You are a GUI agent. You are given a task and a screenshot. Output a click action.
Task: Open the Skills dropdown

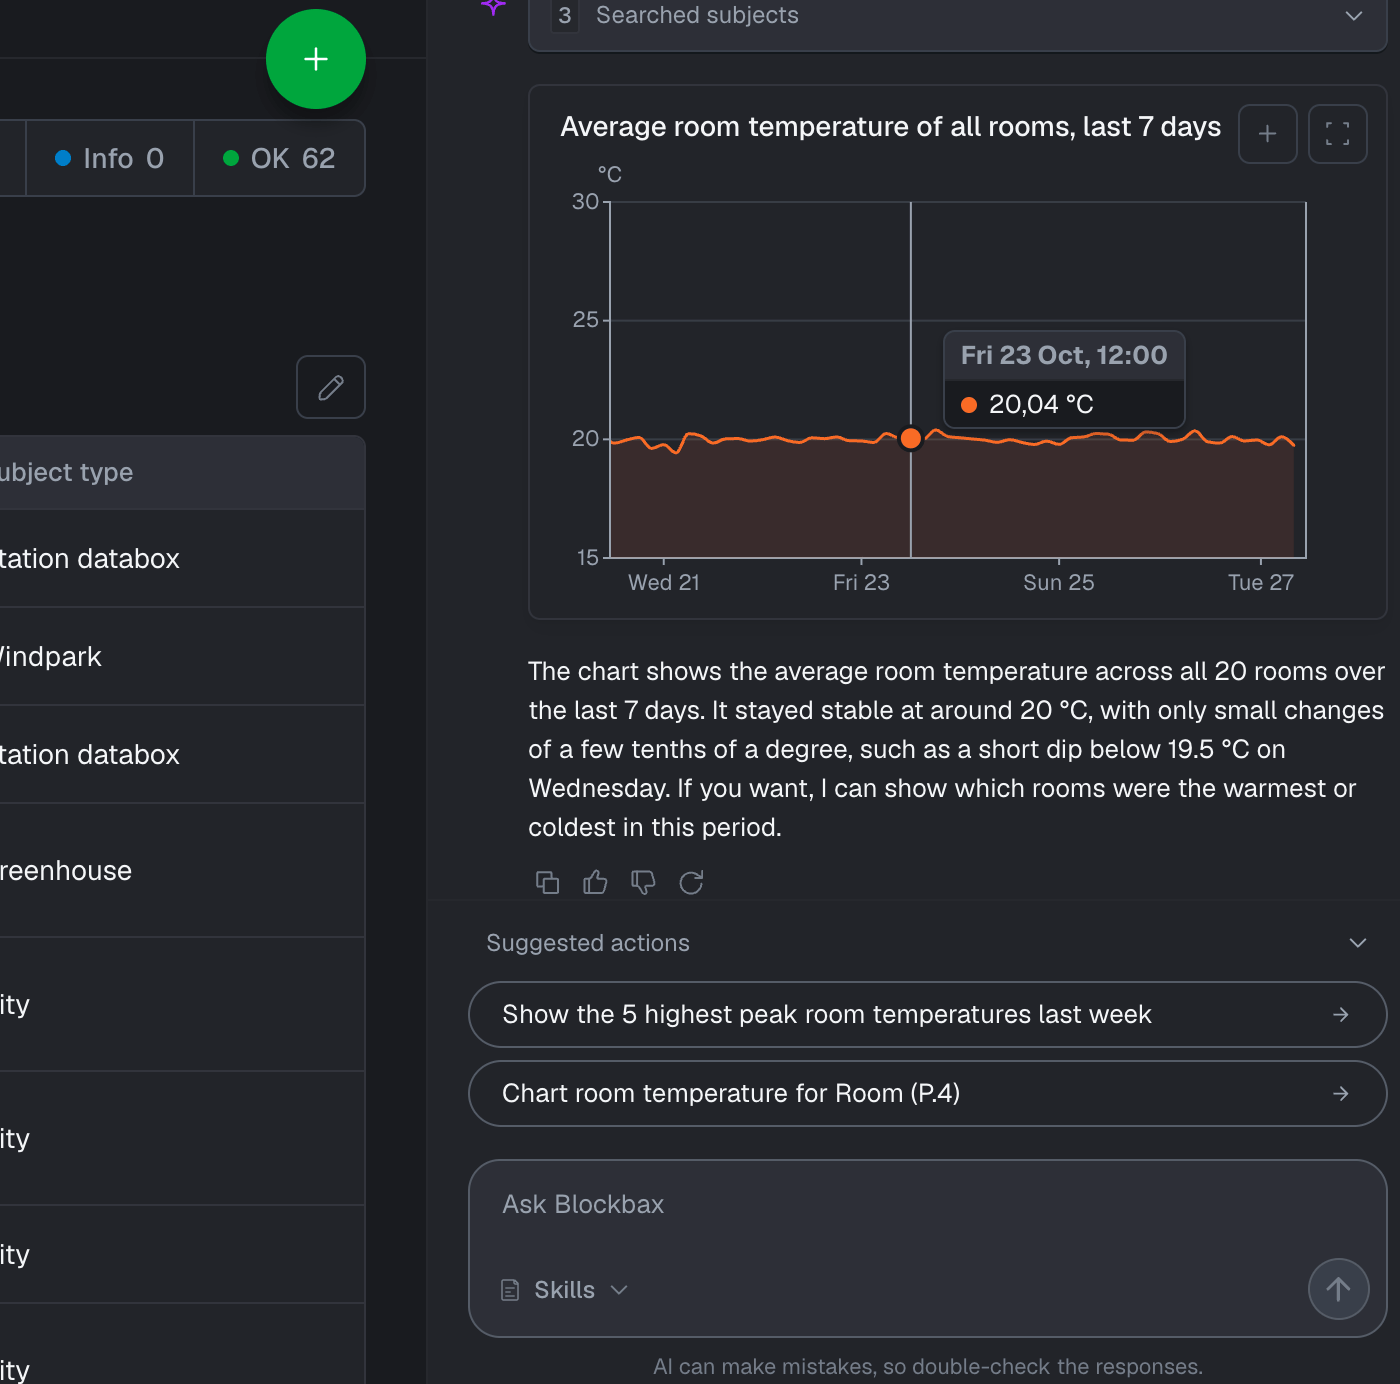tap(565, 1290)
